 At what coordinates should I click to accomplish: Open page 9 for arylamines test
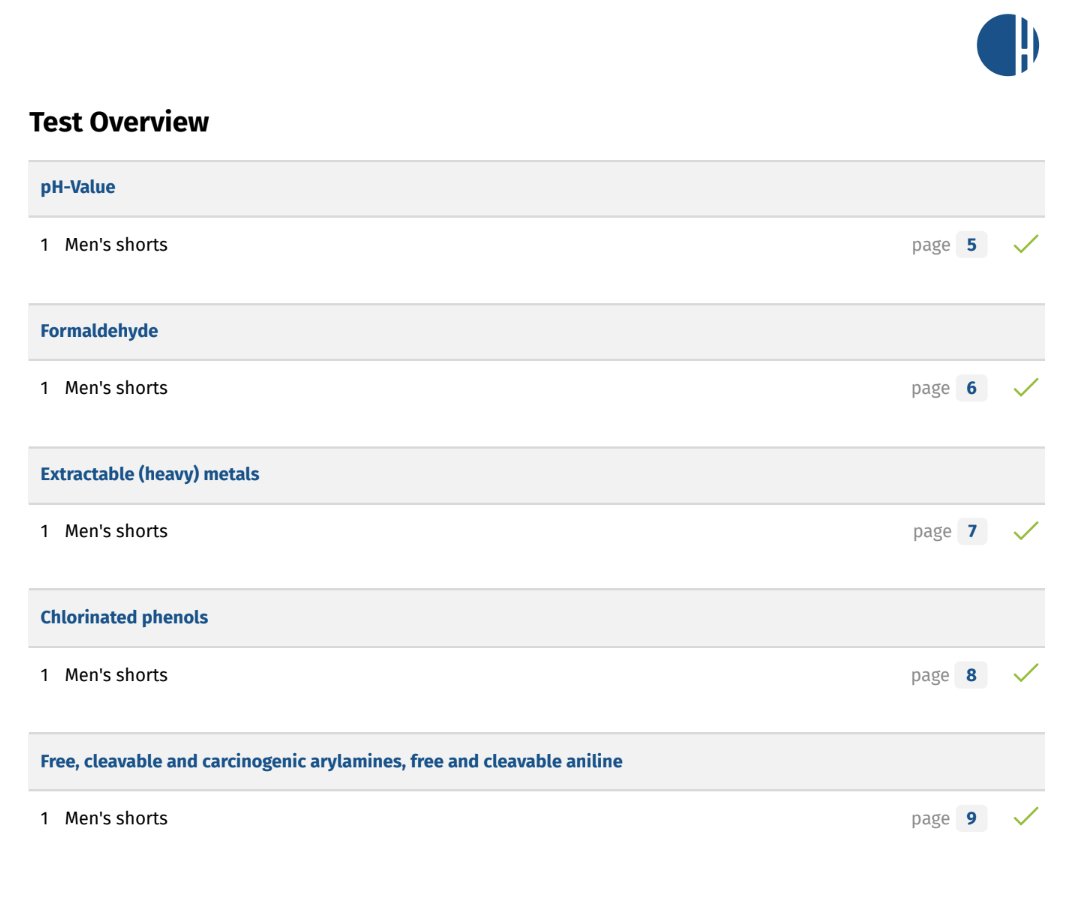click(971, 818)
